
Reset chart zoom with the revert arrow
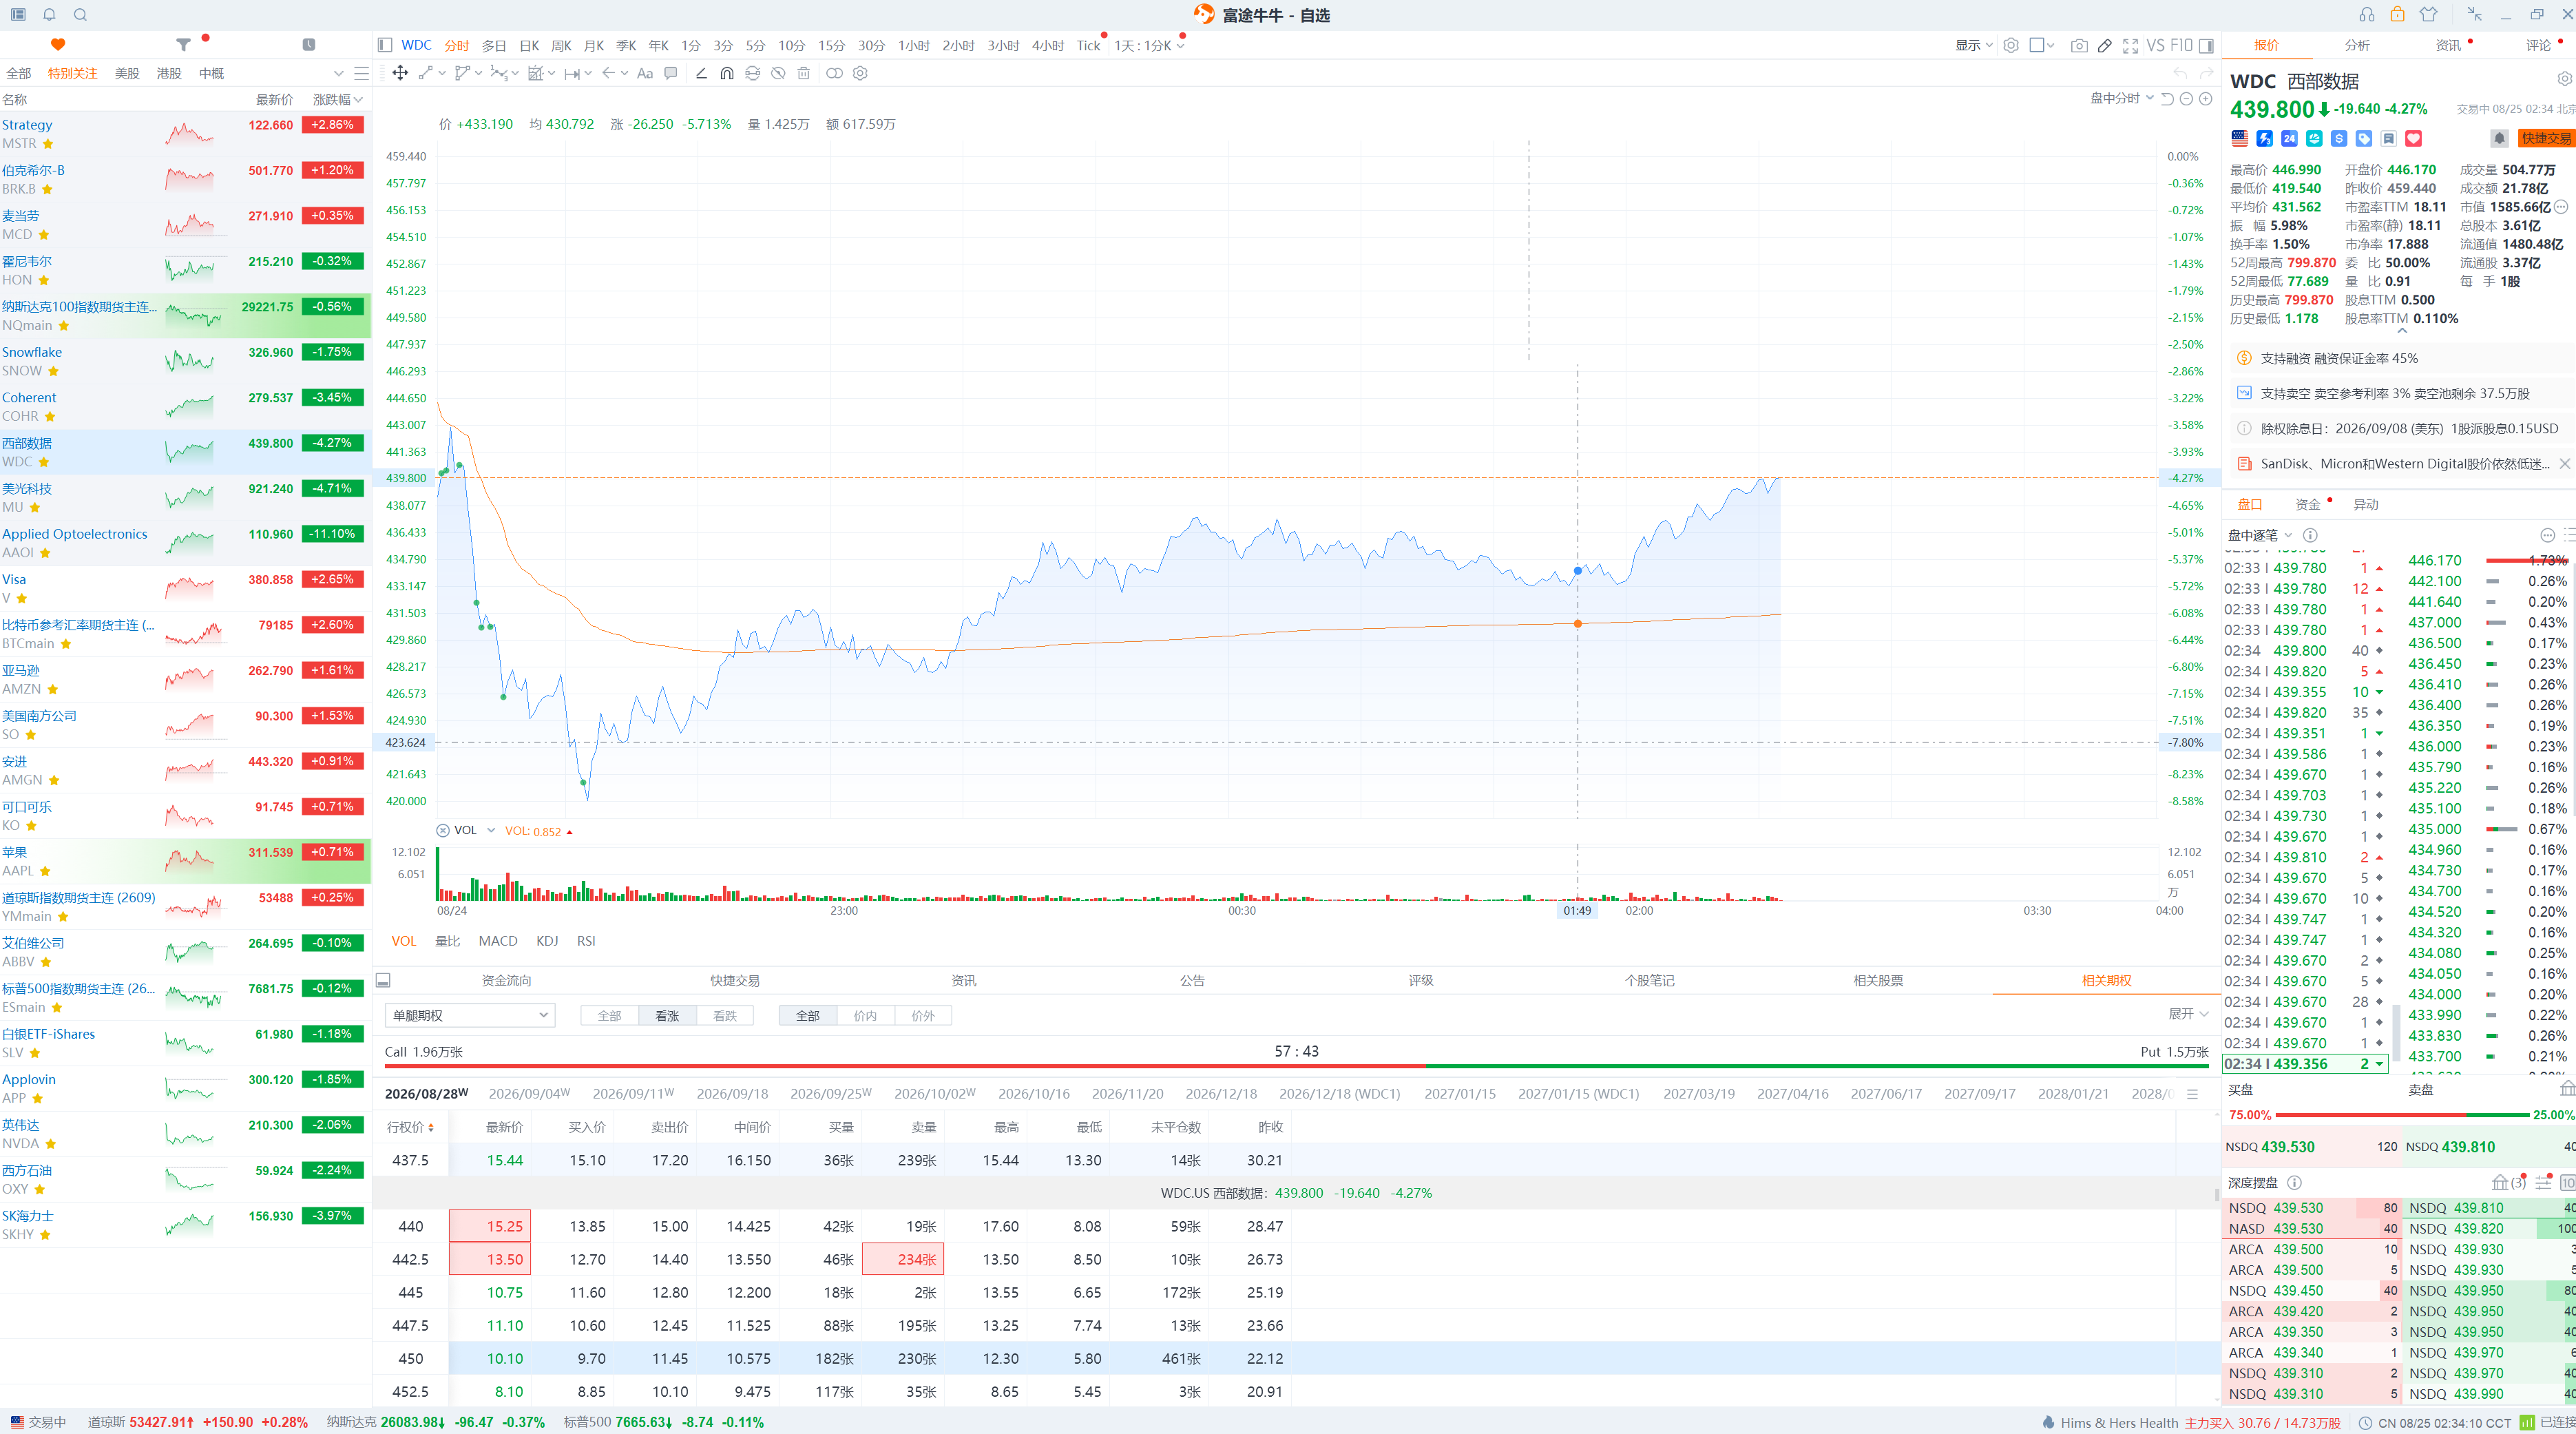2168,98
